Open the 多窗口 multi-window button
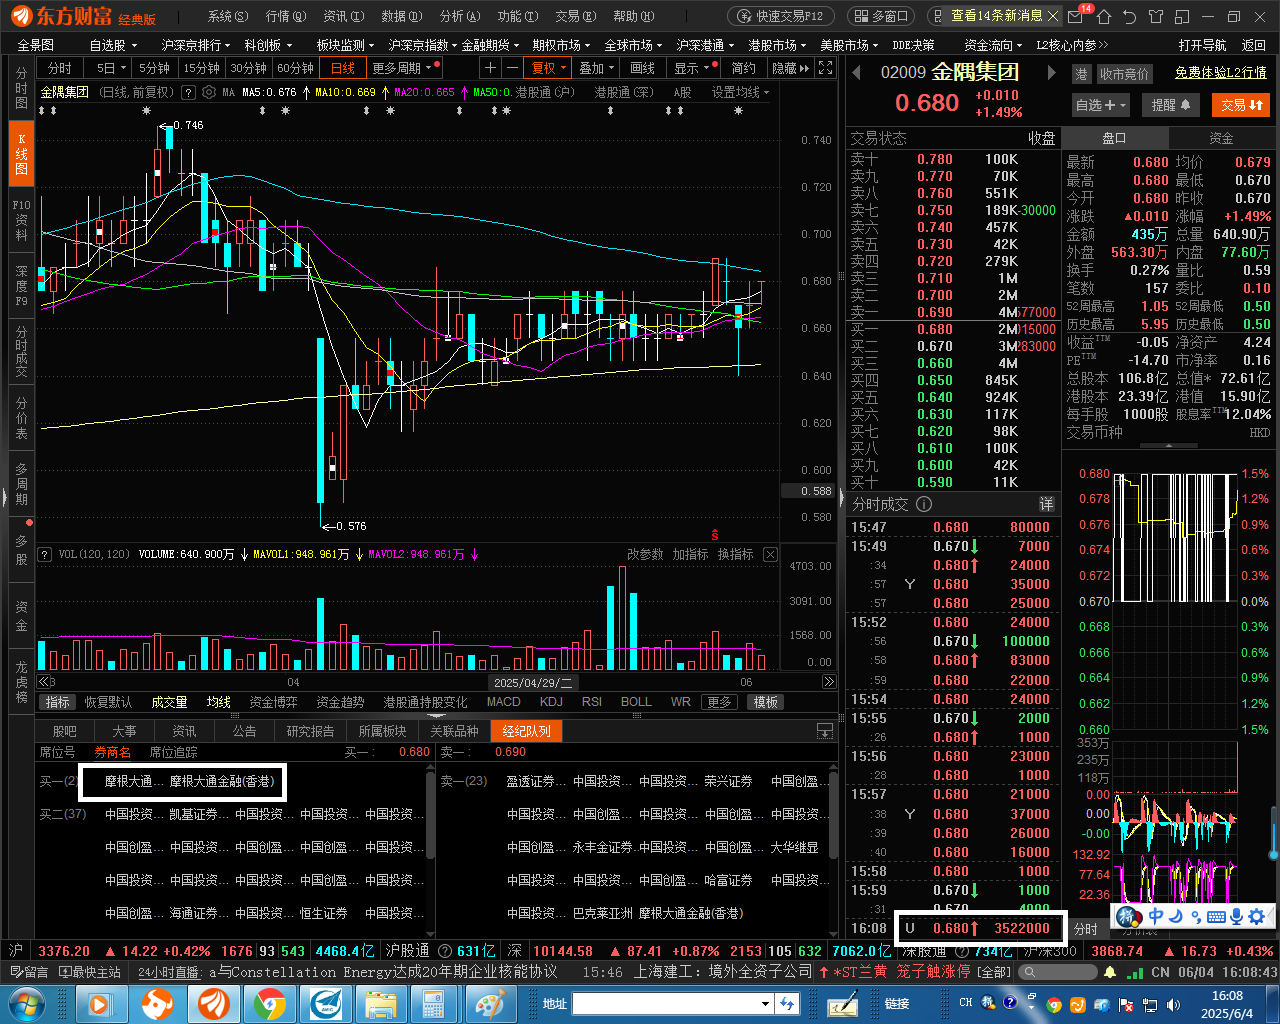Viewport: 1280px width, 1024px height. 881,16
